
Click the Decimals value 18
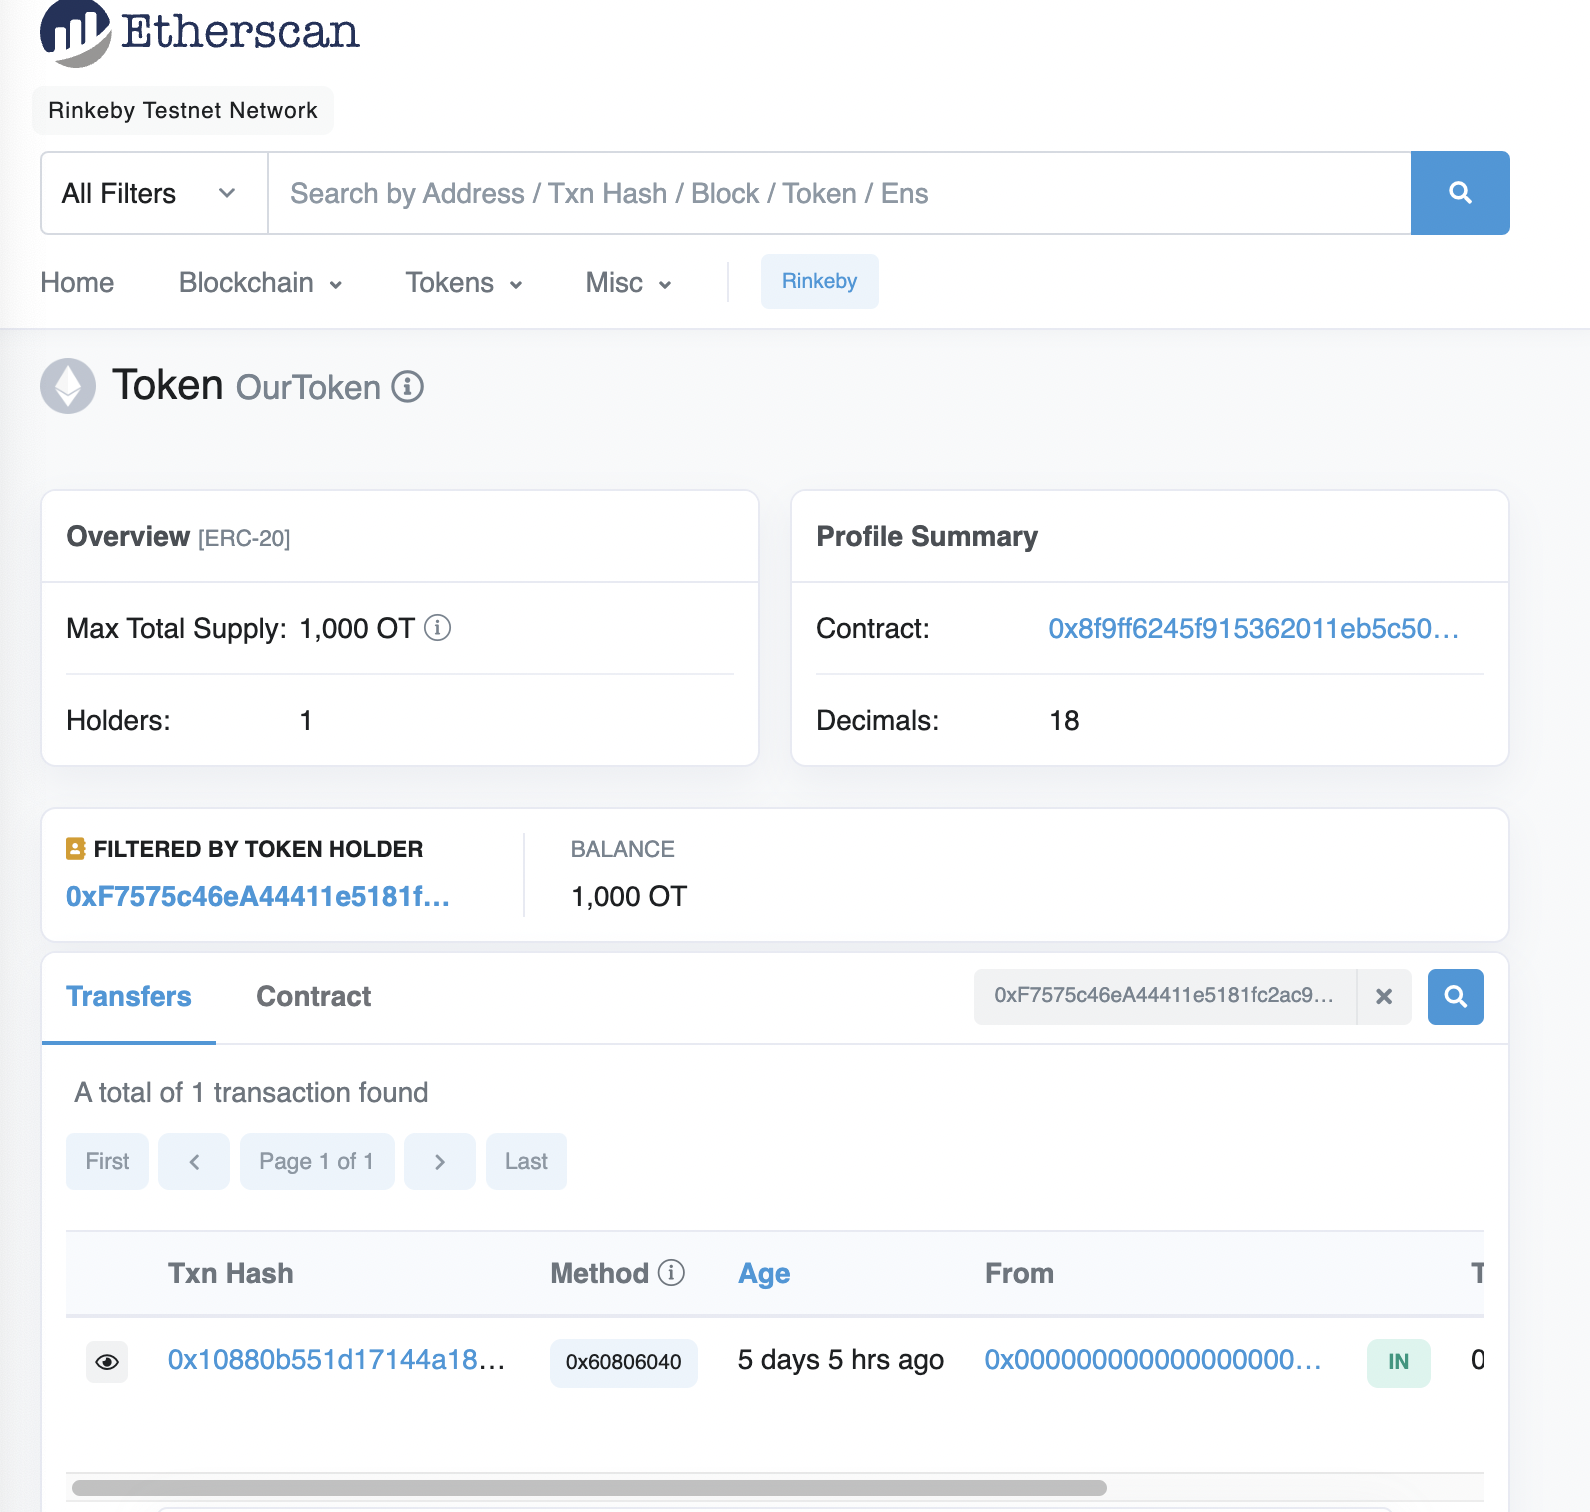[x=1064, y=720]
